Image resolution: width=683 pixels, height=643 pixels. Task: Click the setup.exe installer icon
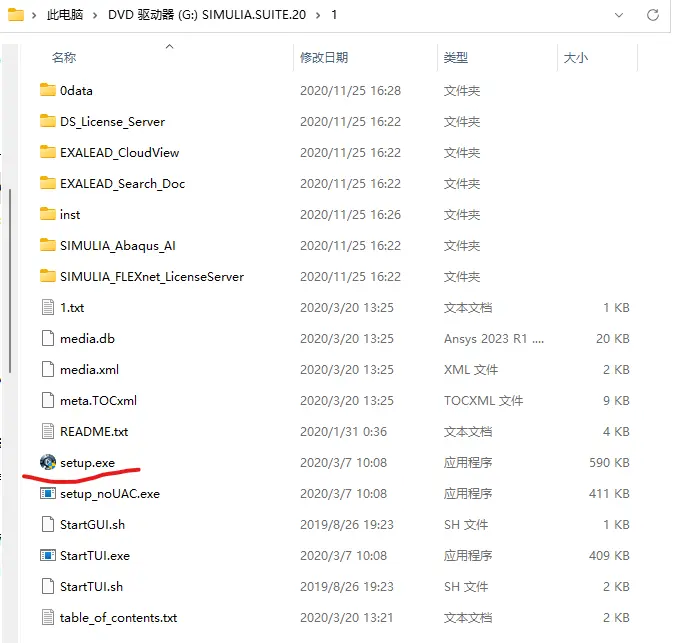point(48,462)
